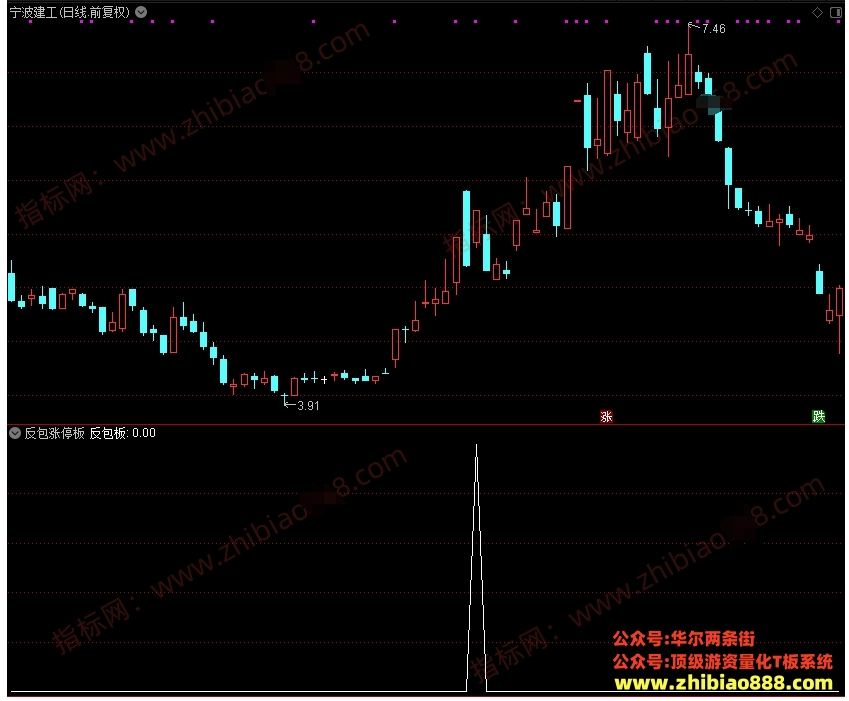Click the 反包板: 0.00 value readout

(122, 433)
